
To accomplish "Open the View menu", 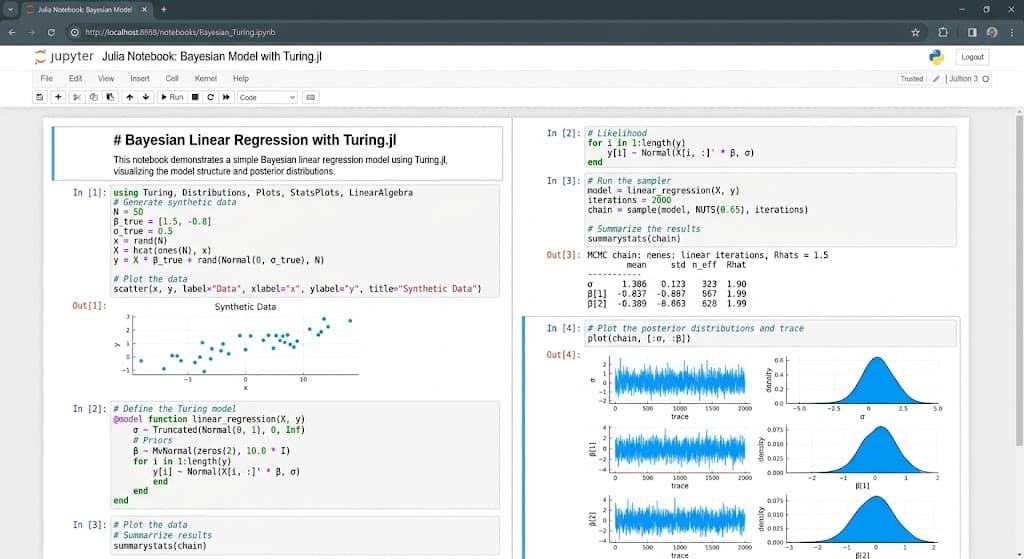I will coord(106,78).
